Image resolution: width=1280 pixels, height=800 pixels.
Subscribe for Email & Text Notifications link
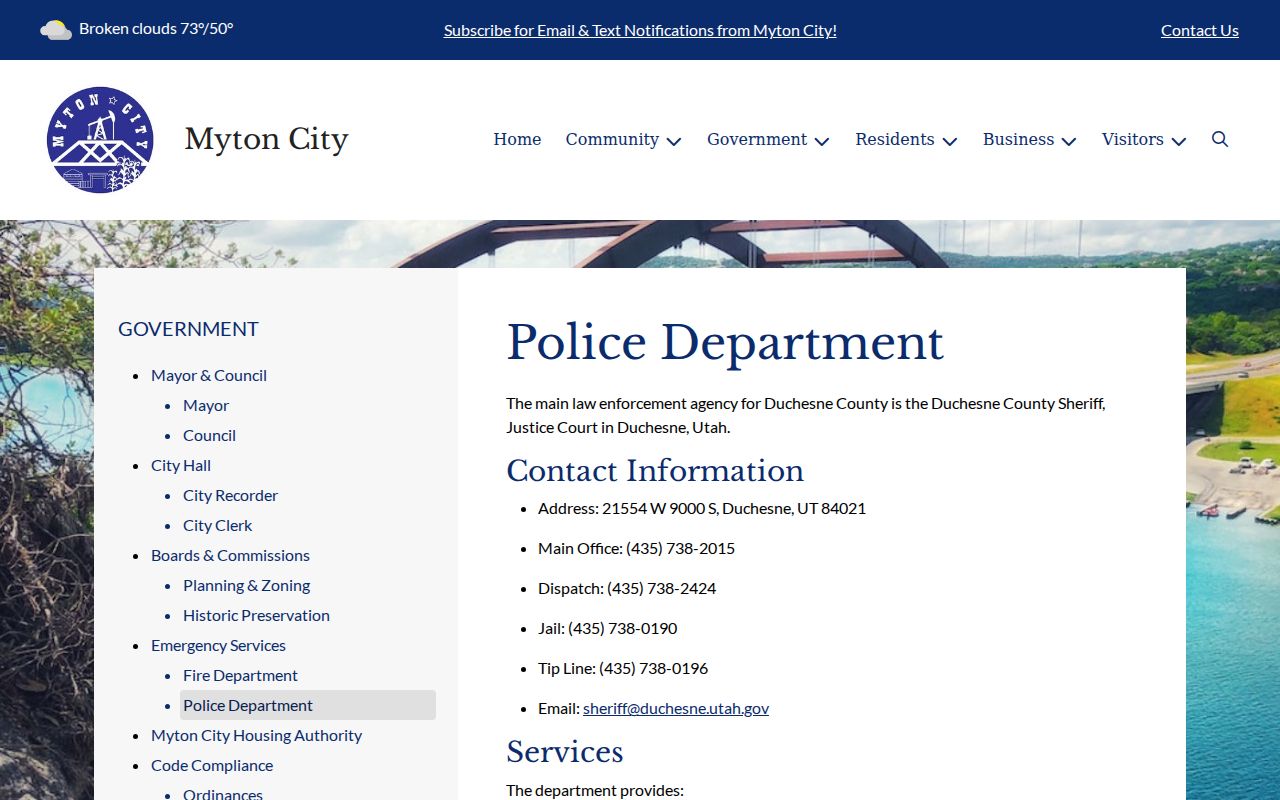coord(640,30)
